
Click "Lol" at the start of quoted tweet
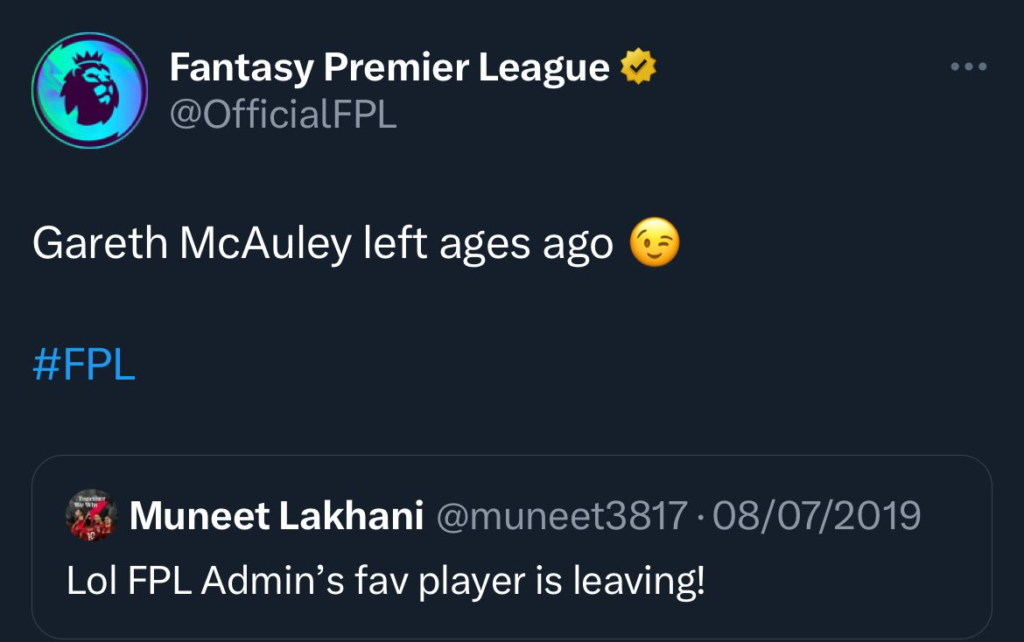click(x=88, y=581)
